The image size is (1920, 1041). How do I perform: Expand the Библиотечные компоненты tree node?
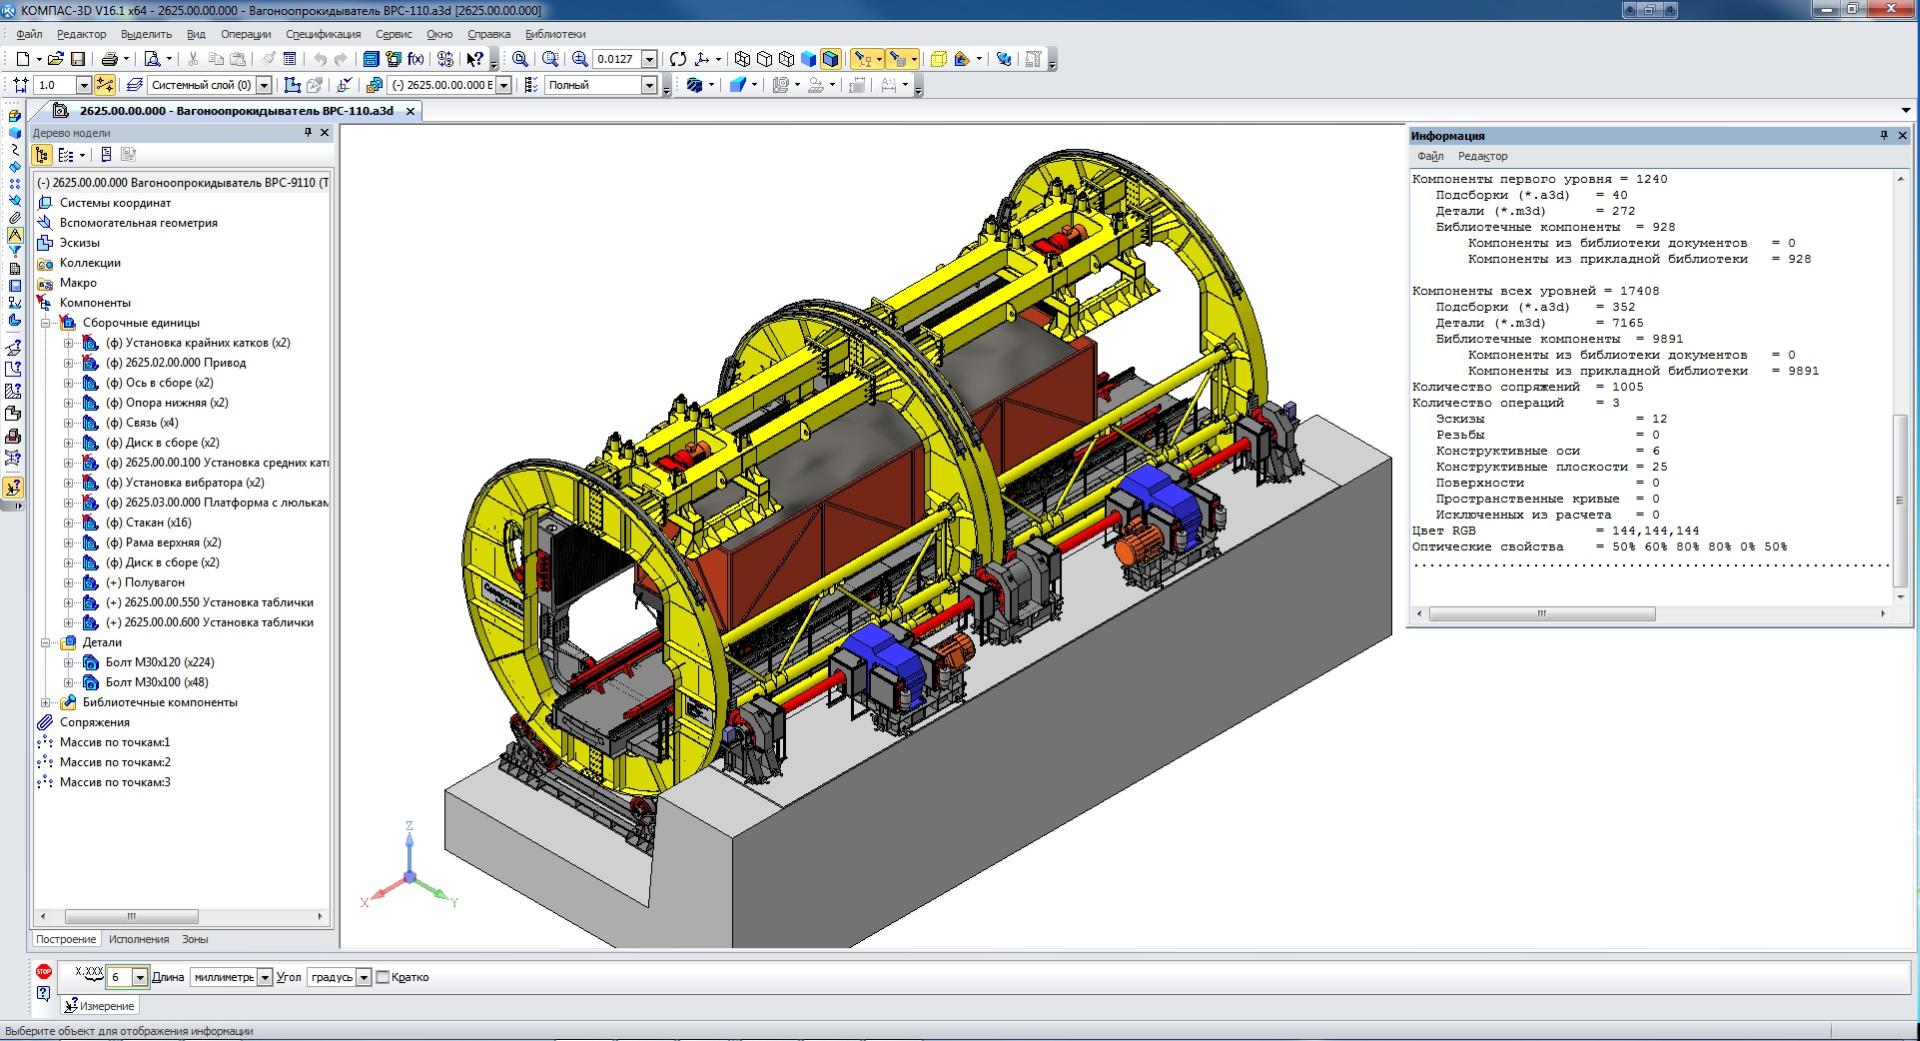click(x=45, y=702)
